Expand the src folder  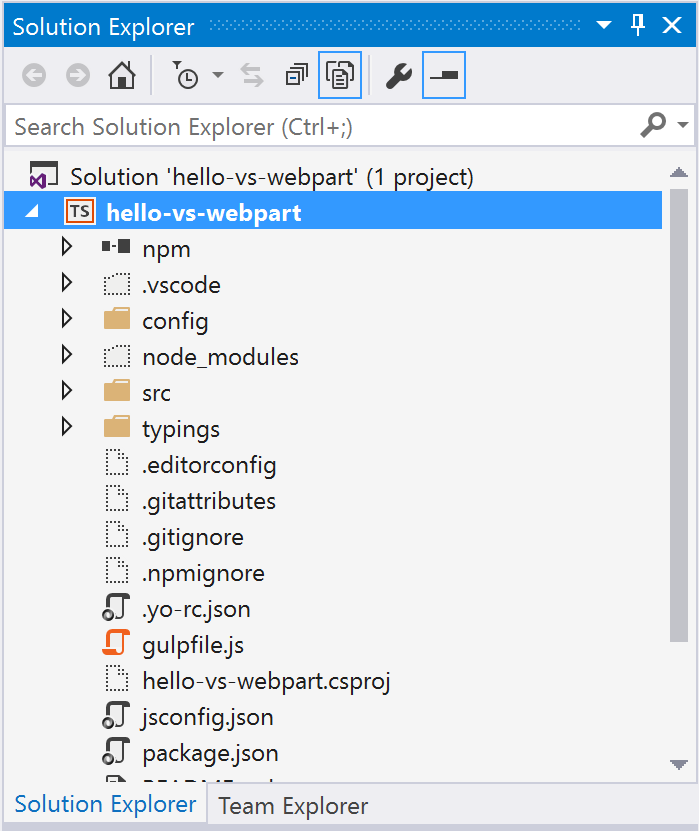[x=66, y=391]
